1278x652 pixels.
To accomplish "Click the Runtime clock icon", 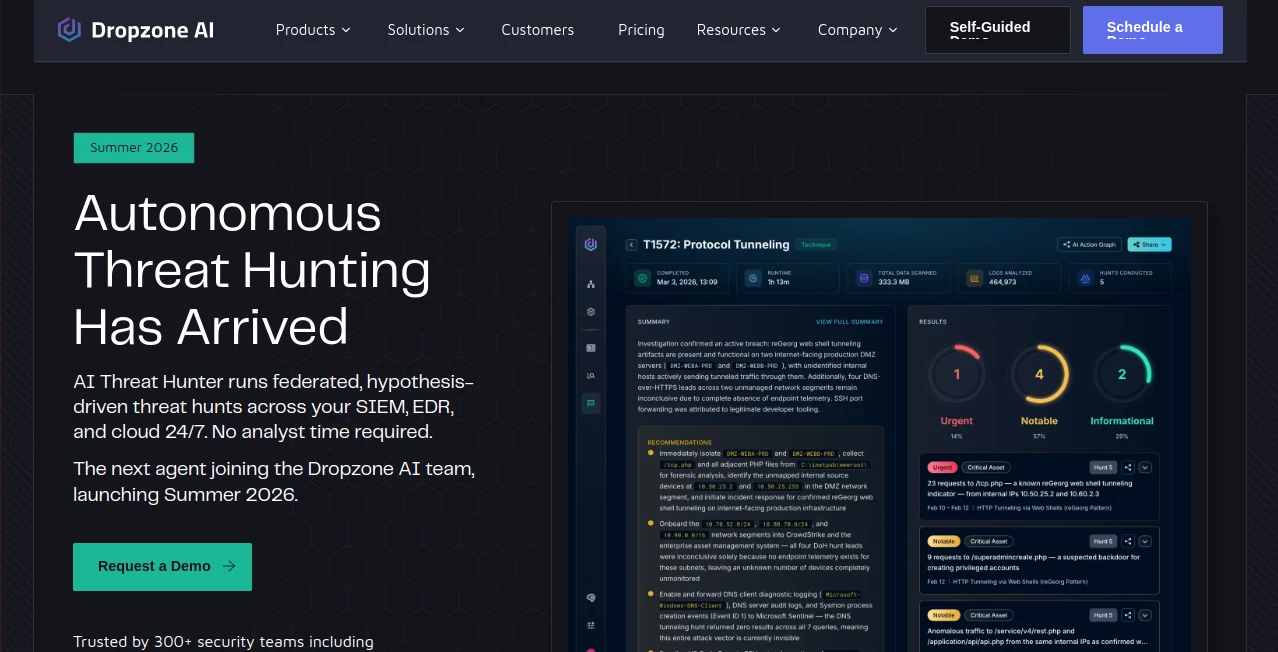I will coord(753,278).
